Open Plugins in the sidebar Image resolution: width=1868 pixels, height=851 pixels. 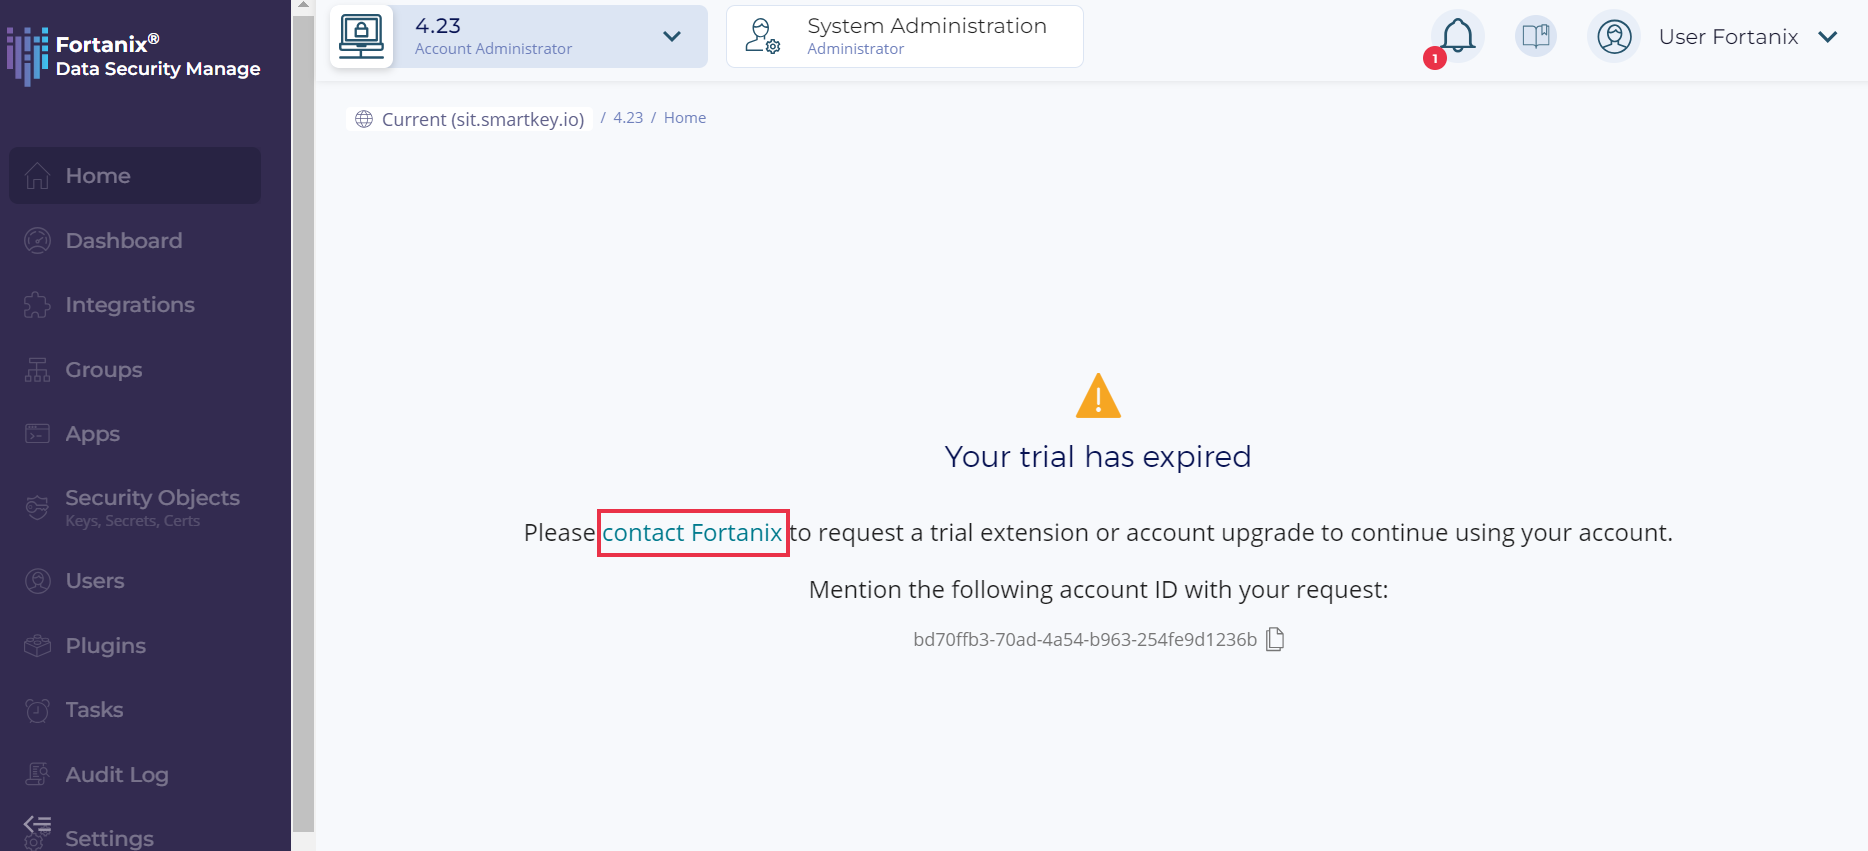[x=105, y=646]
